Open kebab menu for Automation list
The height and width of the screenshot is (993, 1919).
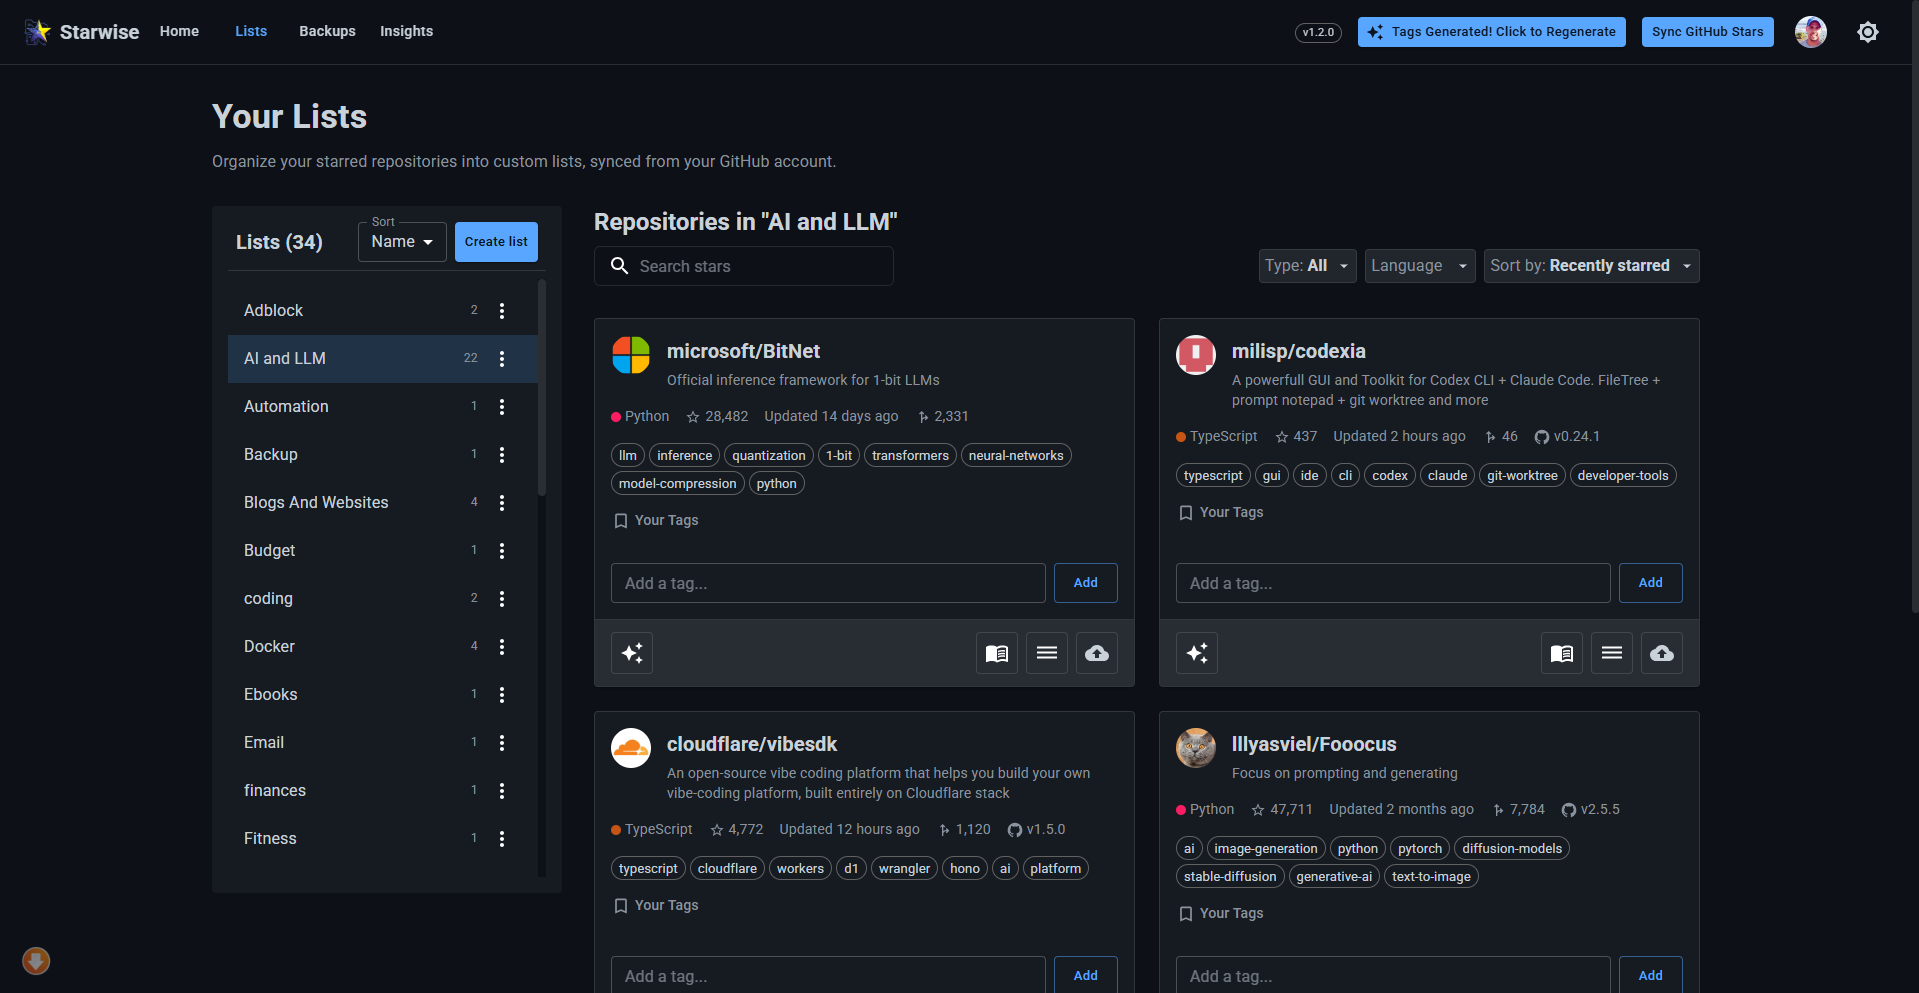pos(502,407)
